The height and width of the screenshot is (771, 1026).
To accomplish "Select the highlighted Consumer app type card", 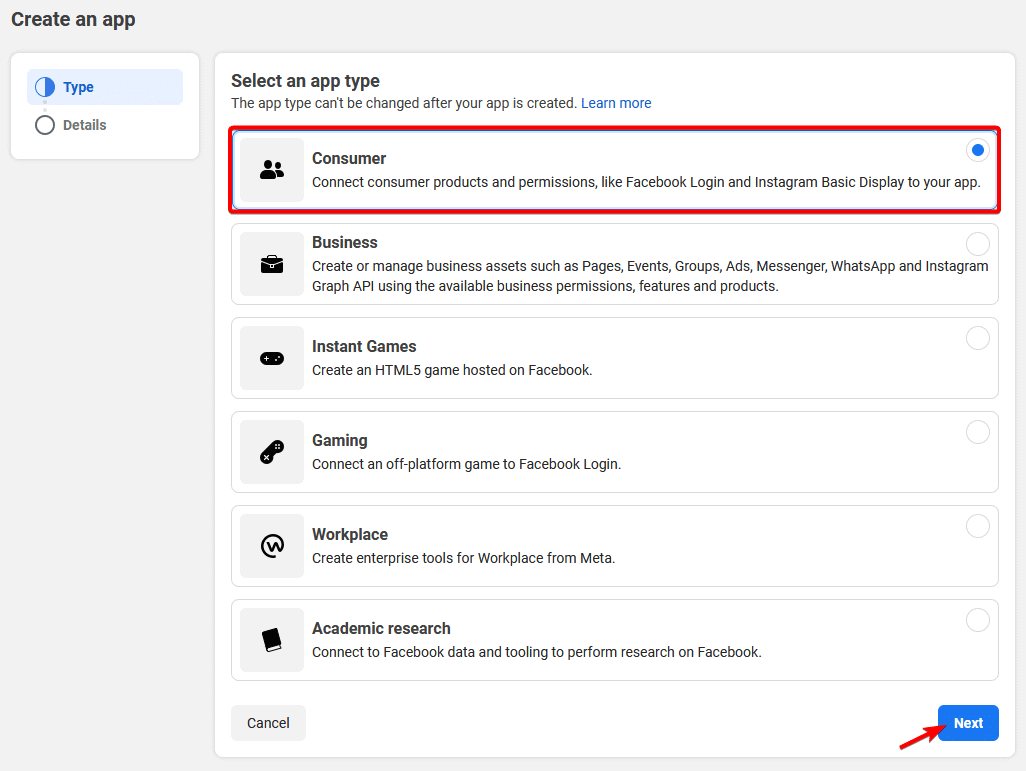I will point(614,170).
